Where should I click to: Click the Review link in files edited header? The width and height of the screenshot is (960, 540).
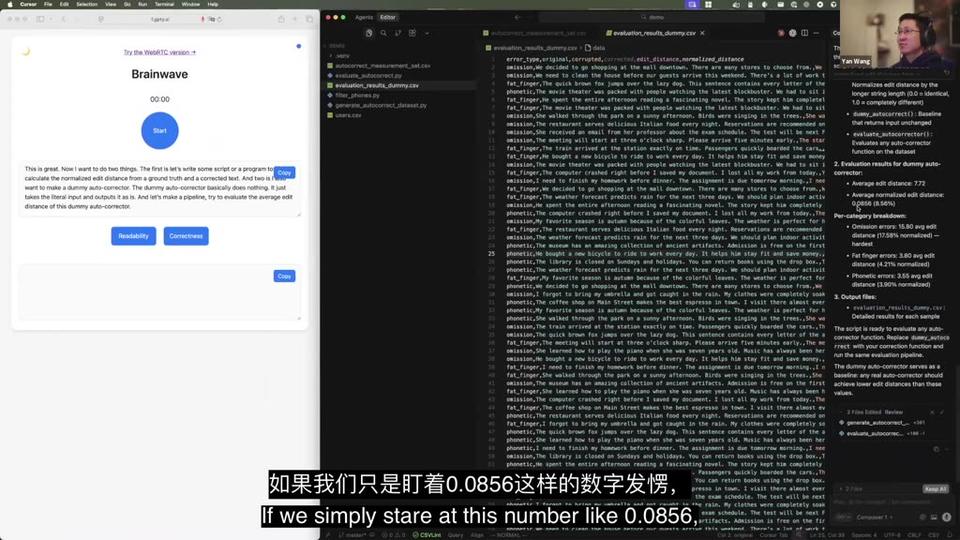[894, 412]
